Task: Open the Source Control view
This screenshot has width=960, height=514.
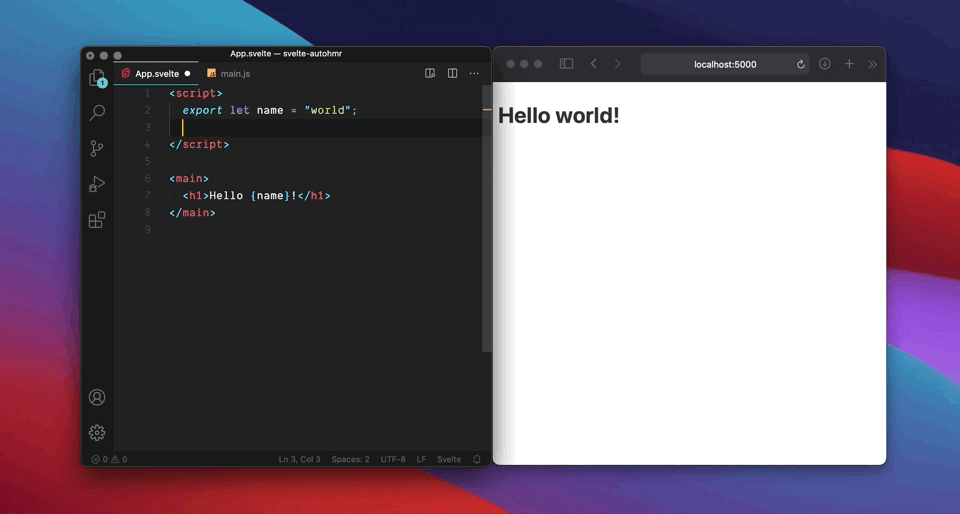Action: coord(97,148)
